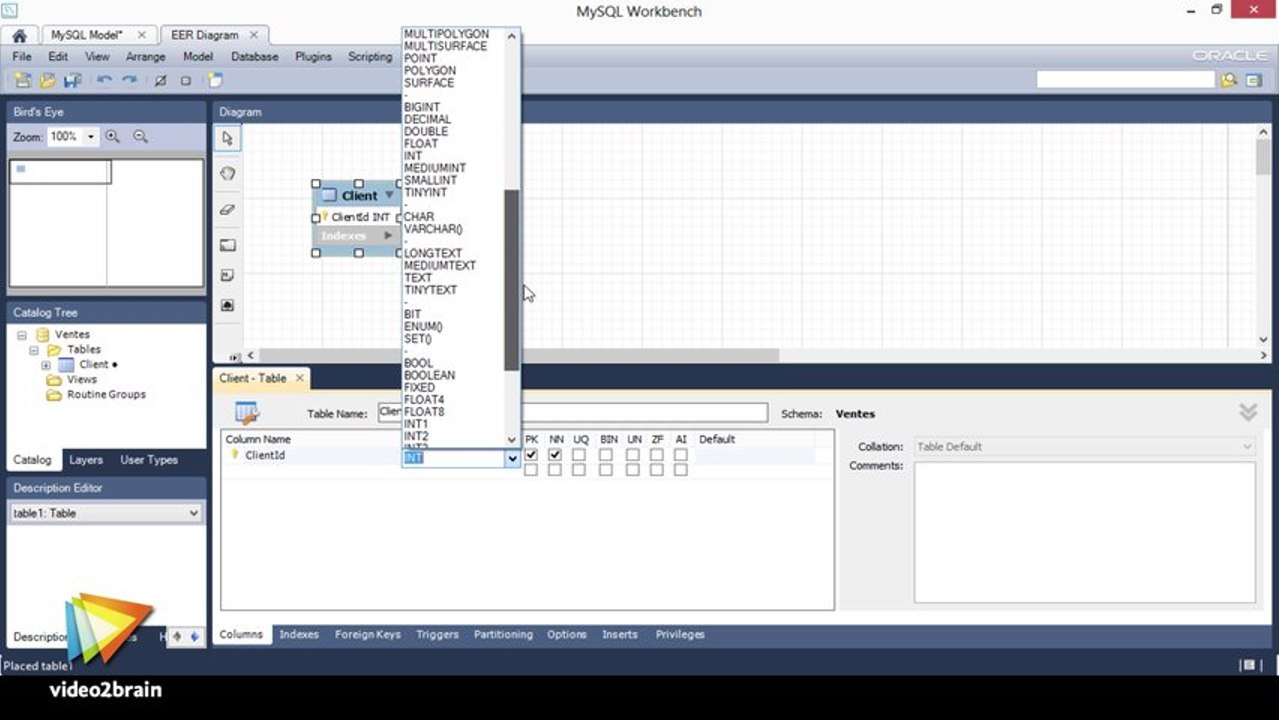Redo the last action

point(129,80)
